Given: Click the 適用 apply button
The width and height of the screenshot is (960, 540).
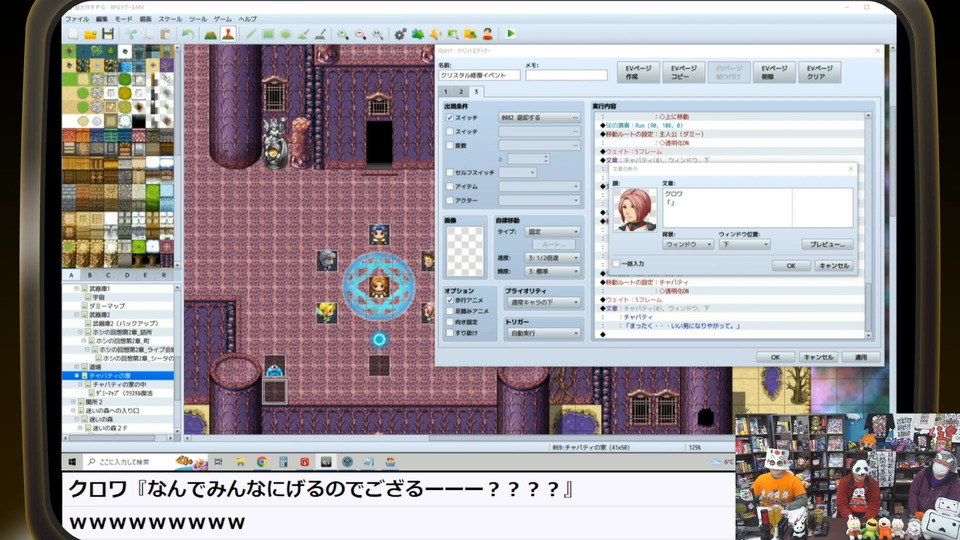Looking at the screenshot, I should click(x=861, y=357).
